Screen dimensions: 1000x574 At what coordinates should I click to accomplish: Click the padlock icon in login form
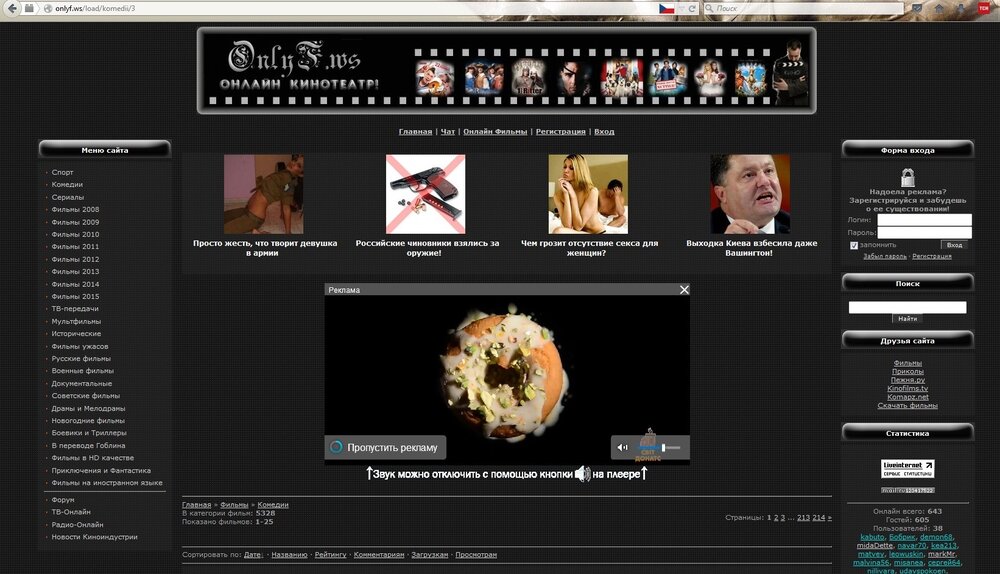coord(907,178)
